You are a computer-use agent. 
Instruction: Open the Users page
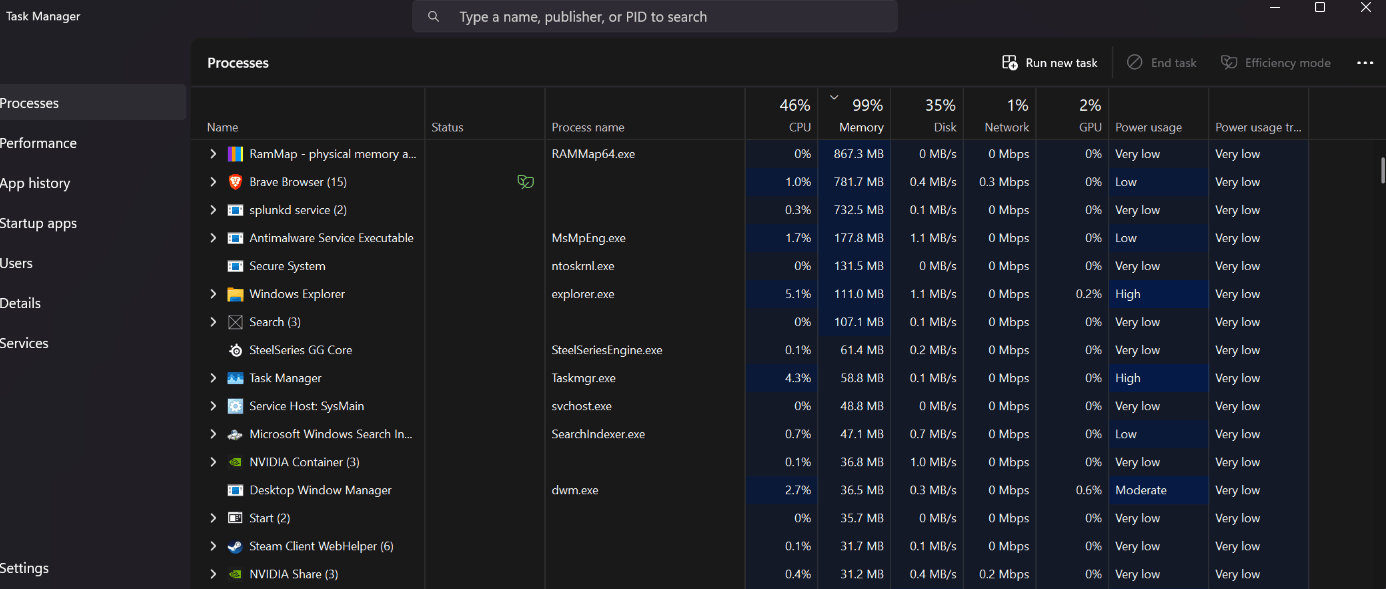93,263
